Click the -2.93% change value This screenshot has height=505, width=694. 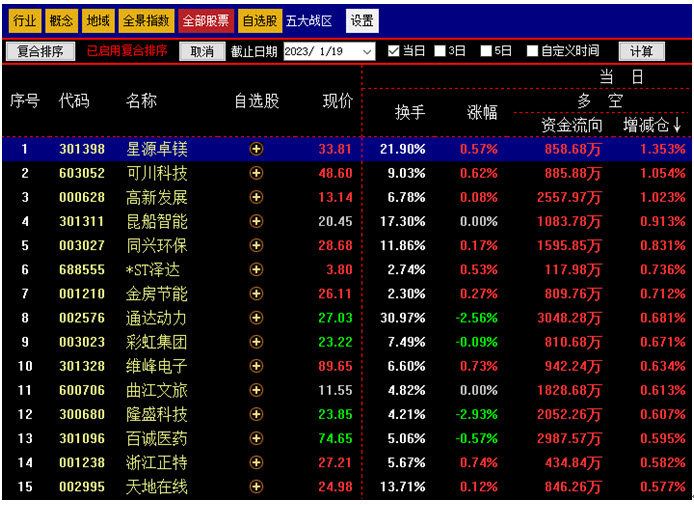pos(477,414)
